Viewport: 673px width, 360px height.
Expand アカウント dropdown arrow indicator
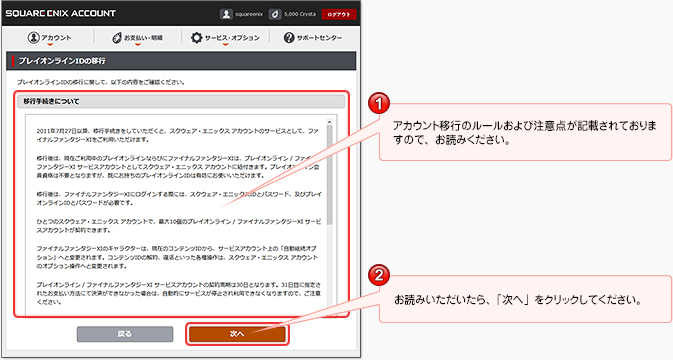click(50, 44)
